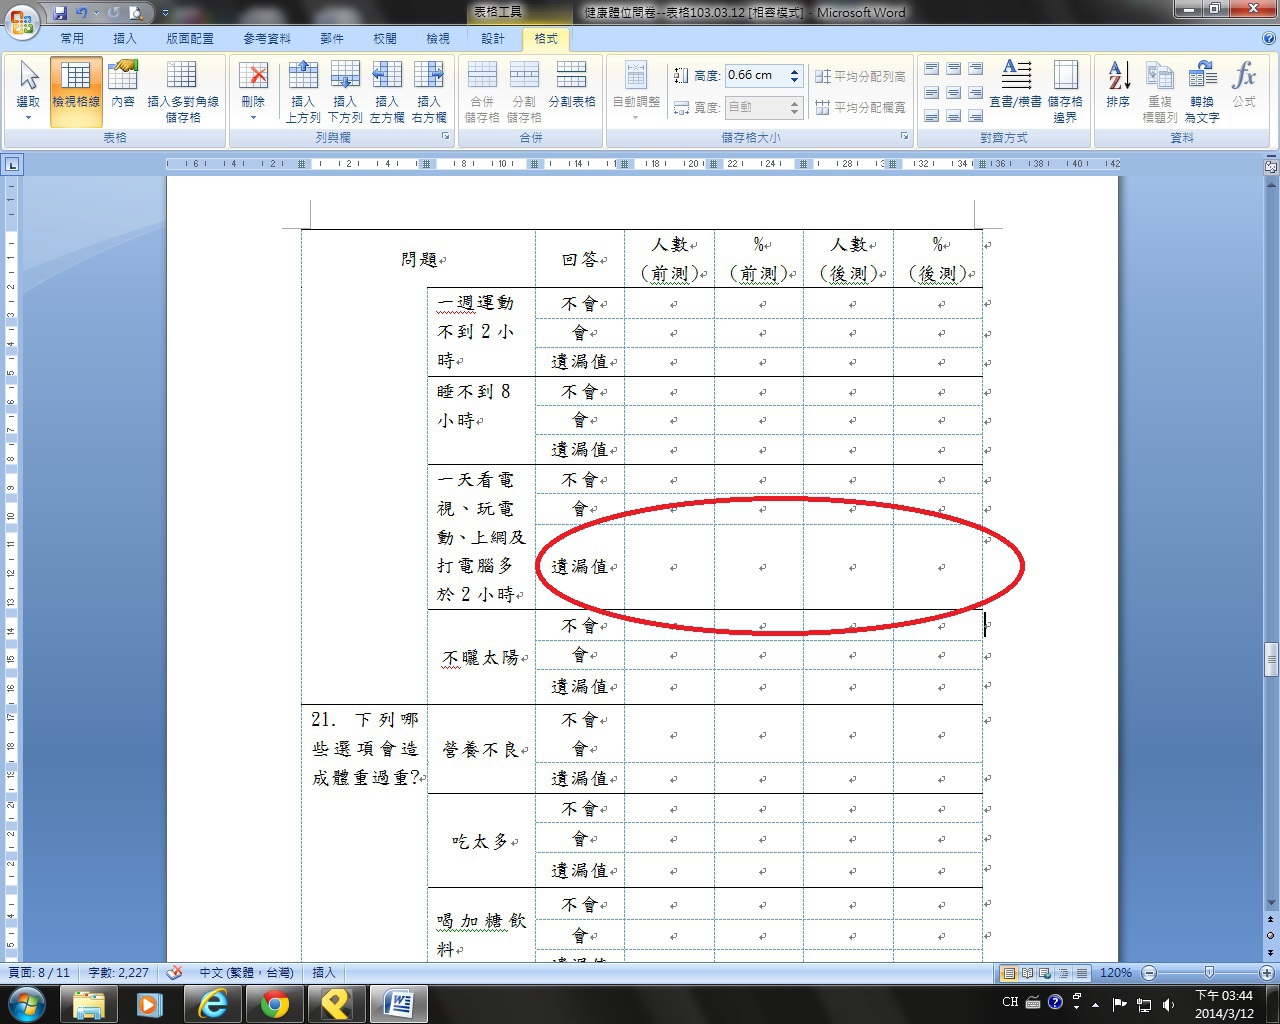Screen dimensions: 1280x1024
Task: Open 儲存格邊界 (Cell Margins)
Action: (x=1066, y=91)
